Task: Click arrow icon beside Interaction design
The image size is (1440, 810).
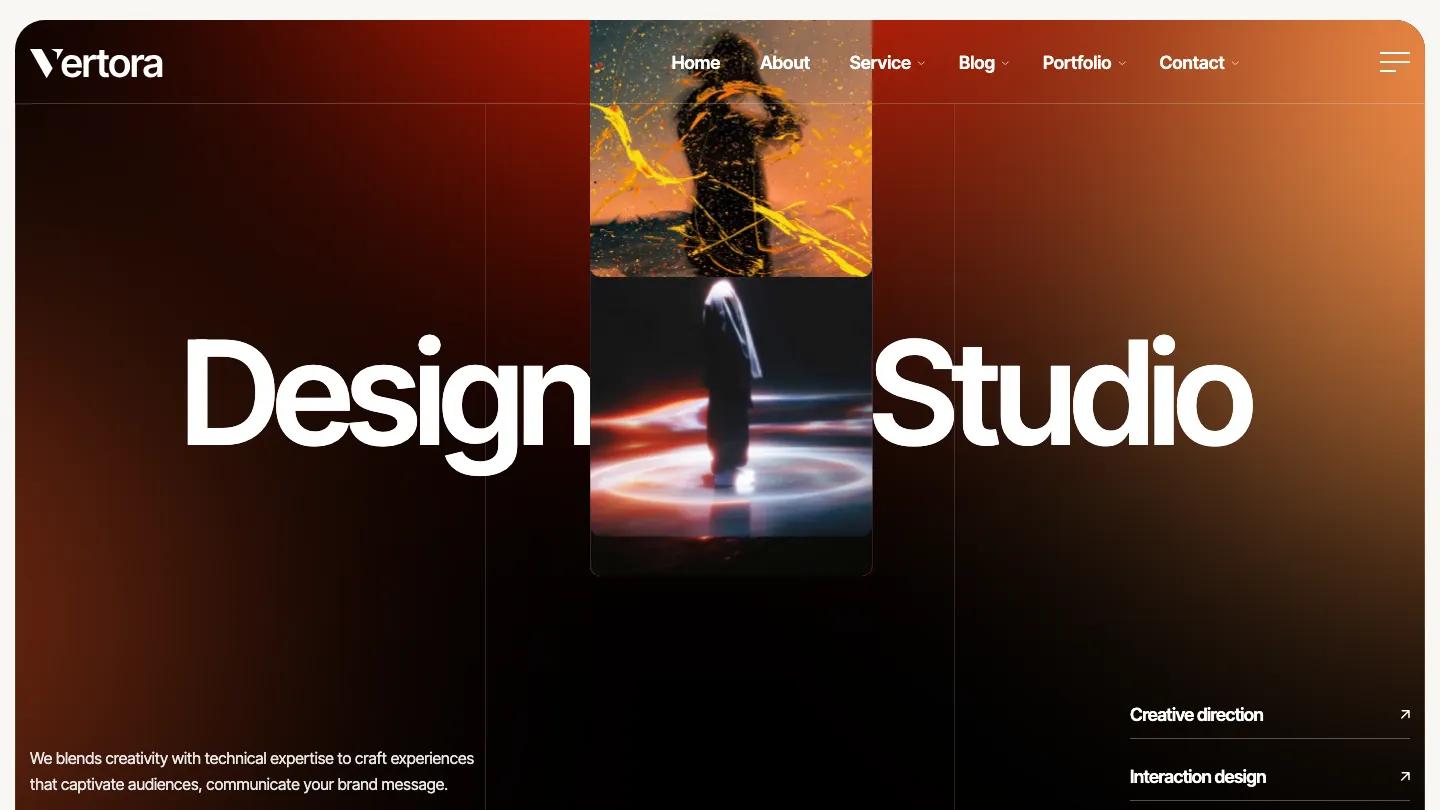Action: coord(1405,776)
